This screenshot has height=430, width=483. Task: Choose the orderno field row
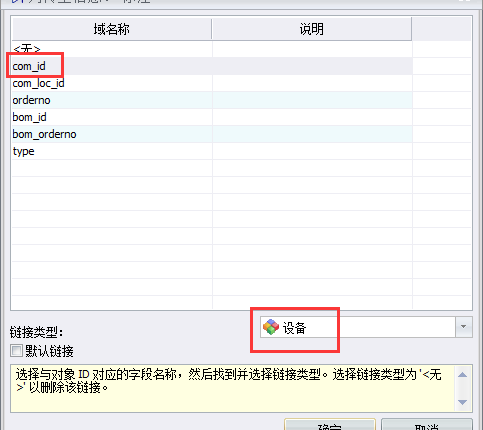pyautogui.click(x=212, y=100)
